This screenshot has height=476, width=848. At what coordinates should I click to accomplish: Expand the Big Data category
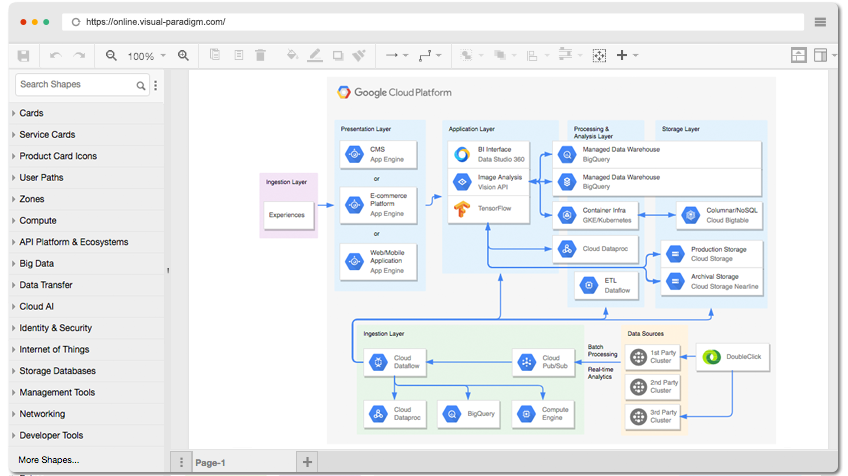(87, 263)
